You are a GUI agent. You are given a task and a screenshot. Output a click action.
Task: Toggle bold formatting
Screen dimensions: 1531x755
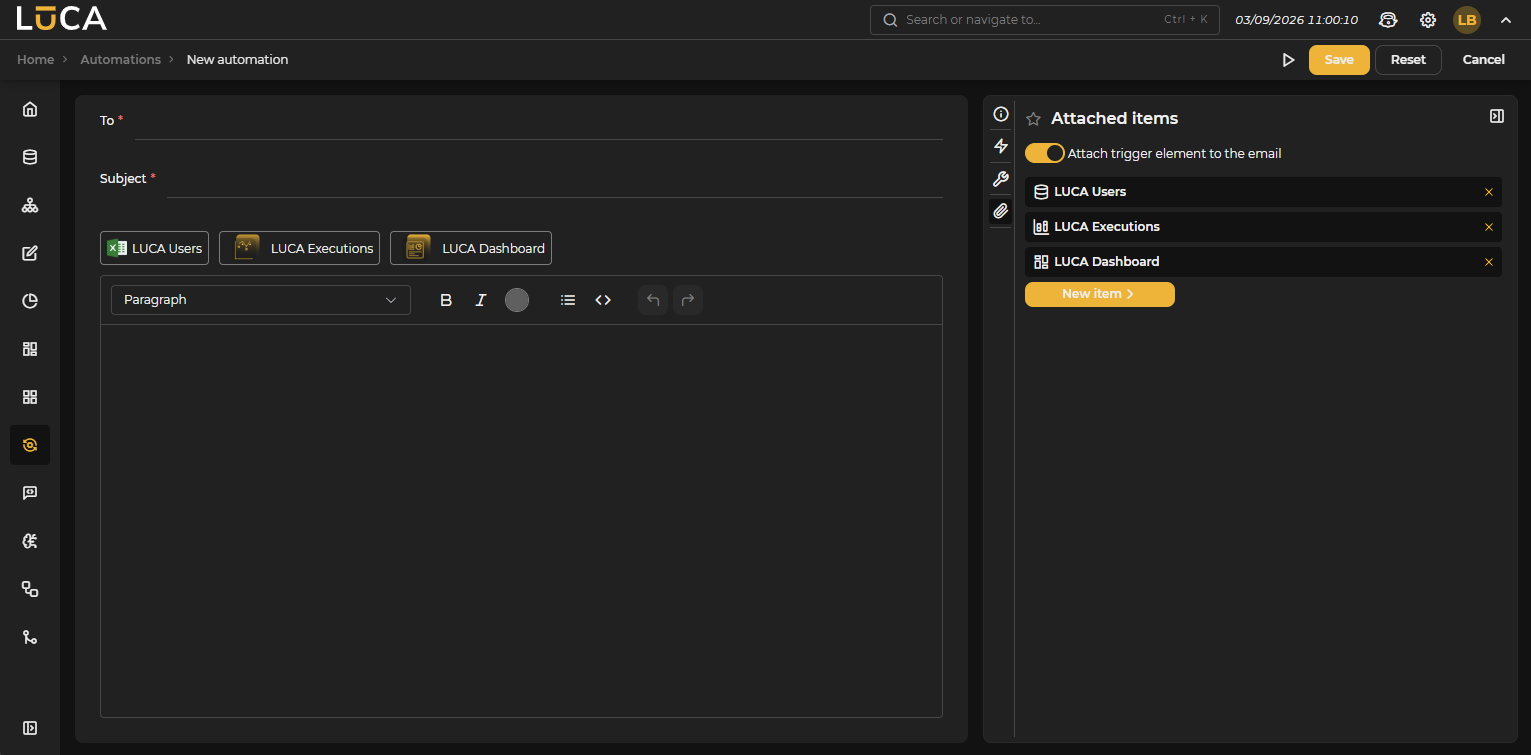coord(447,300)
